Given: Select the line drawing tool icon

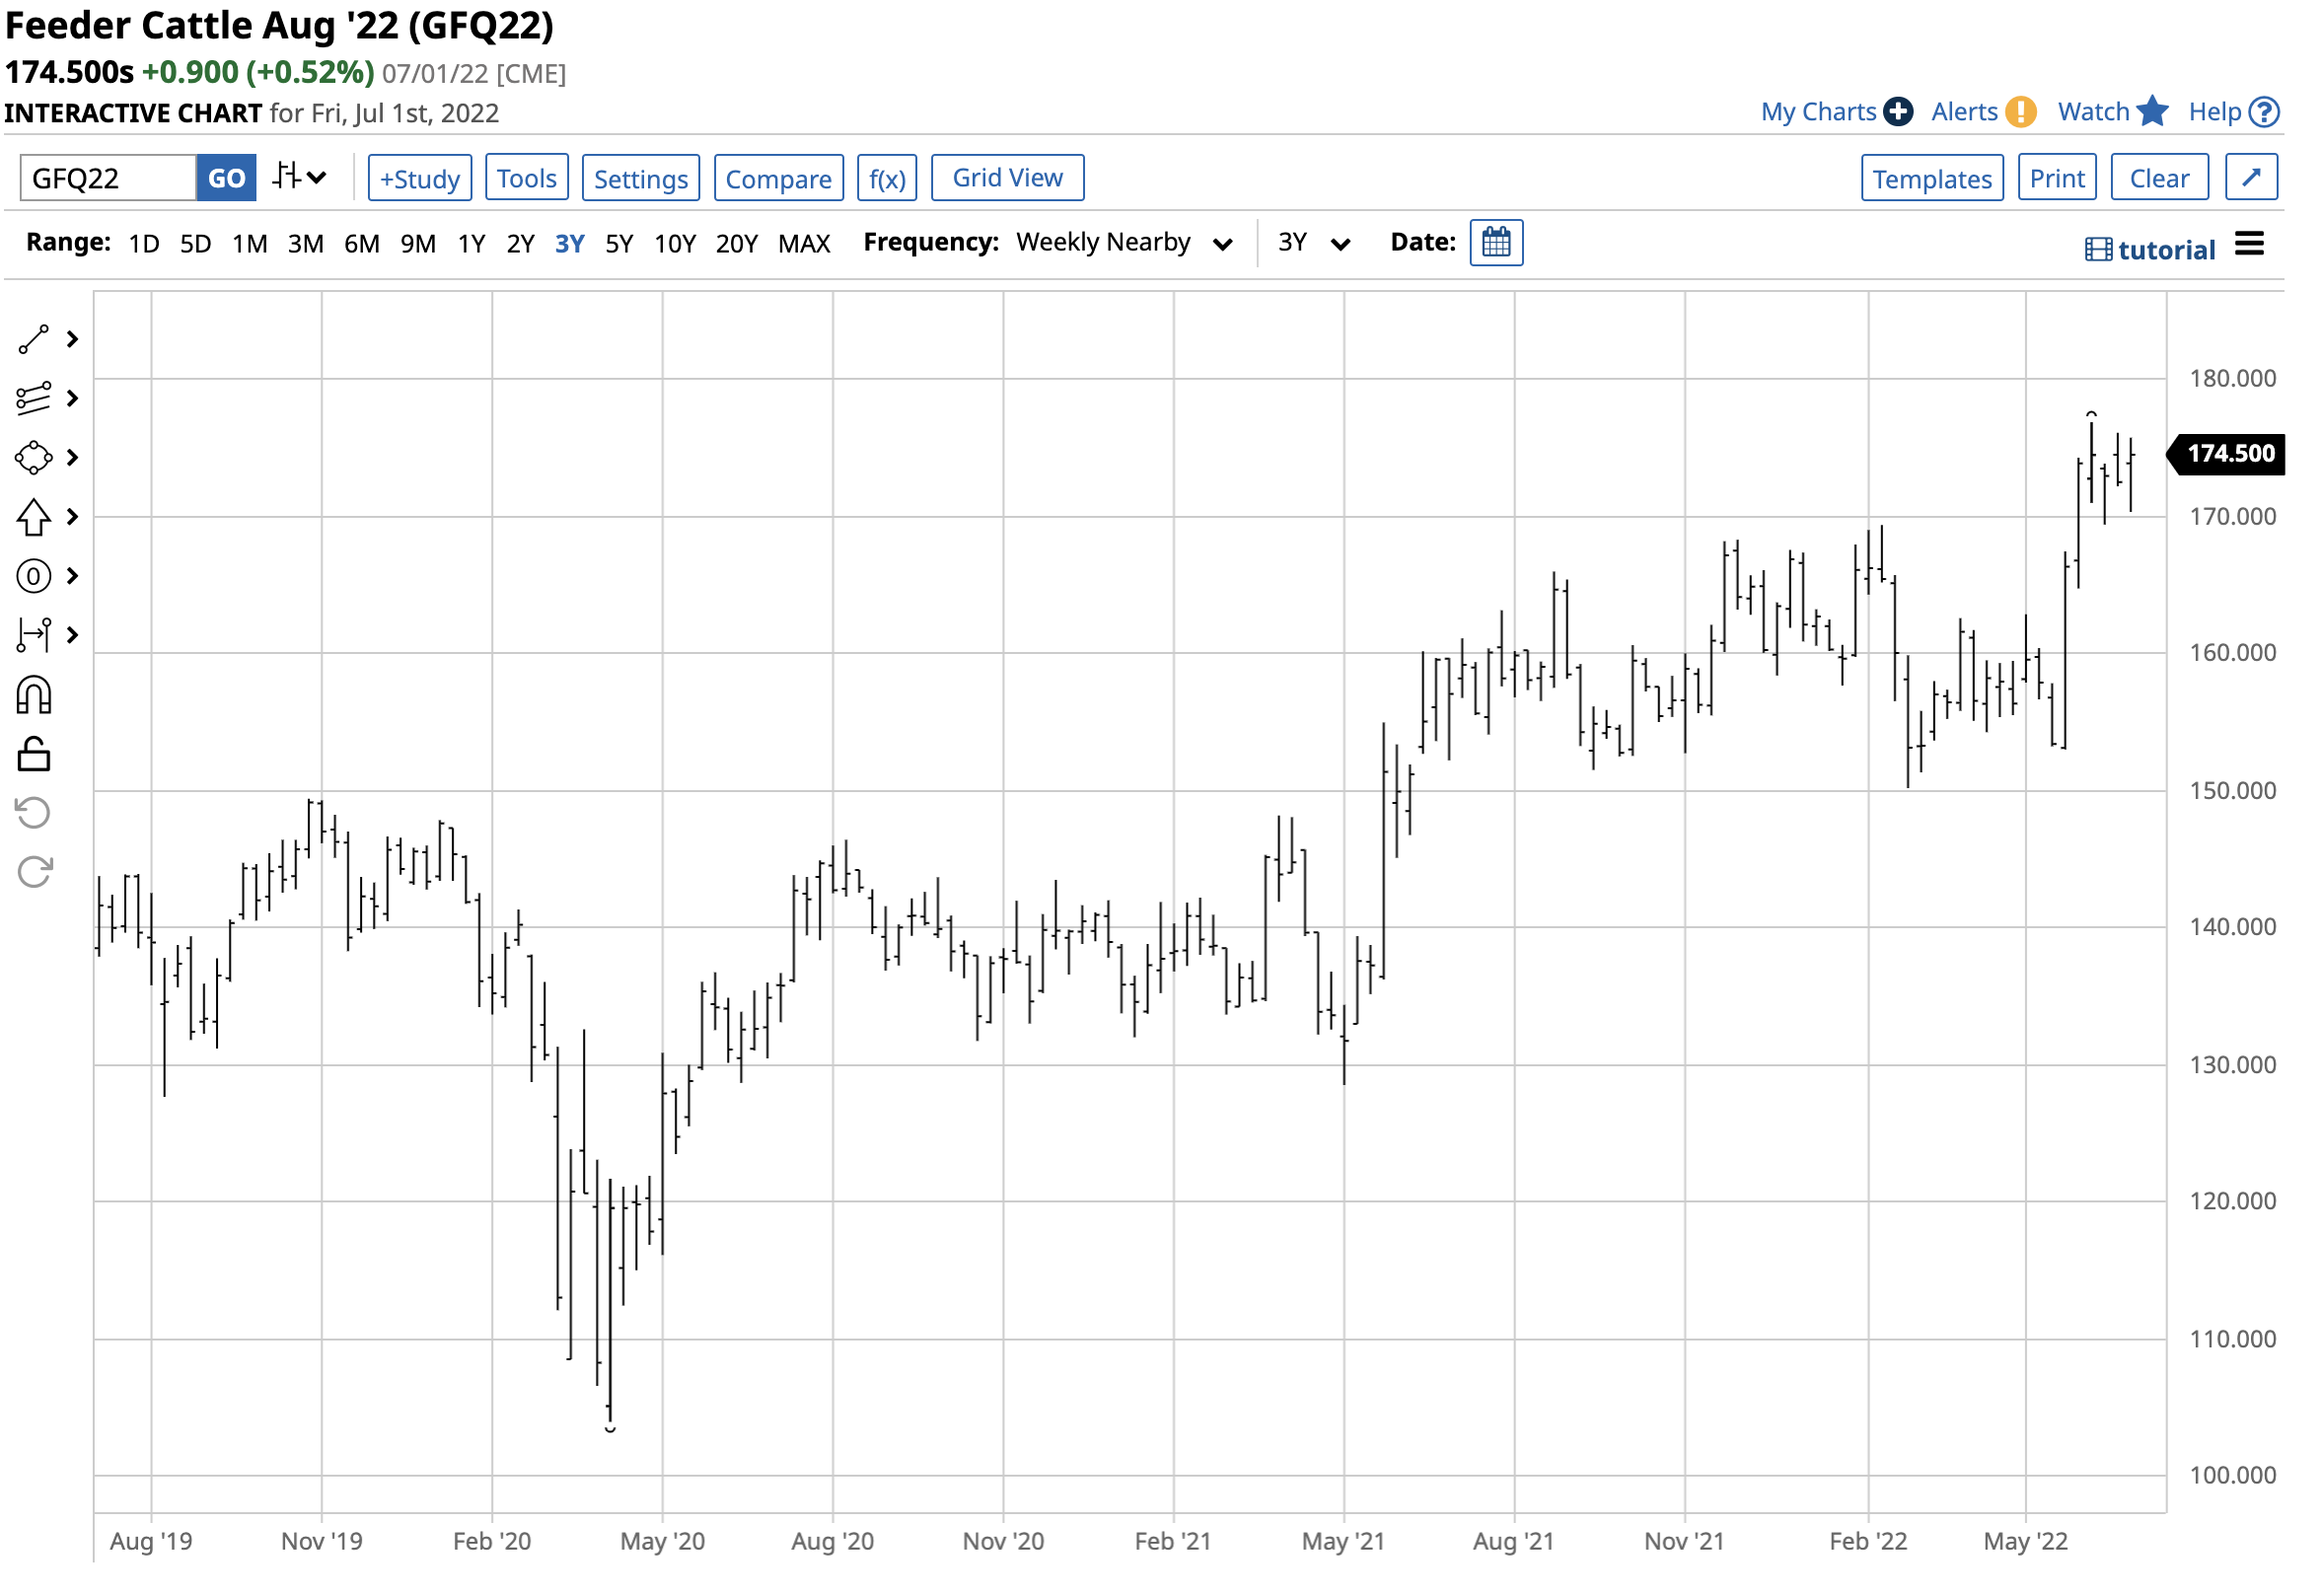Looking at the screenshot, I should point(33,340).
